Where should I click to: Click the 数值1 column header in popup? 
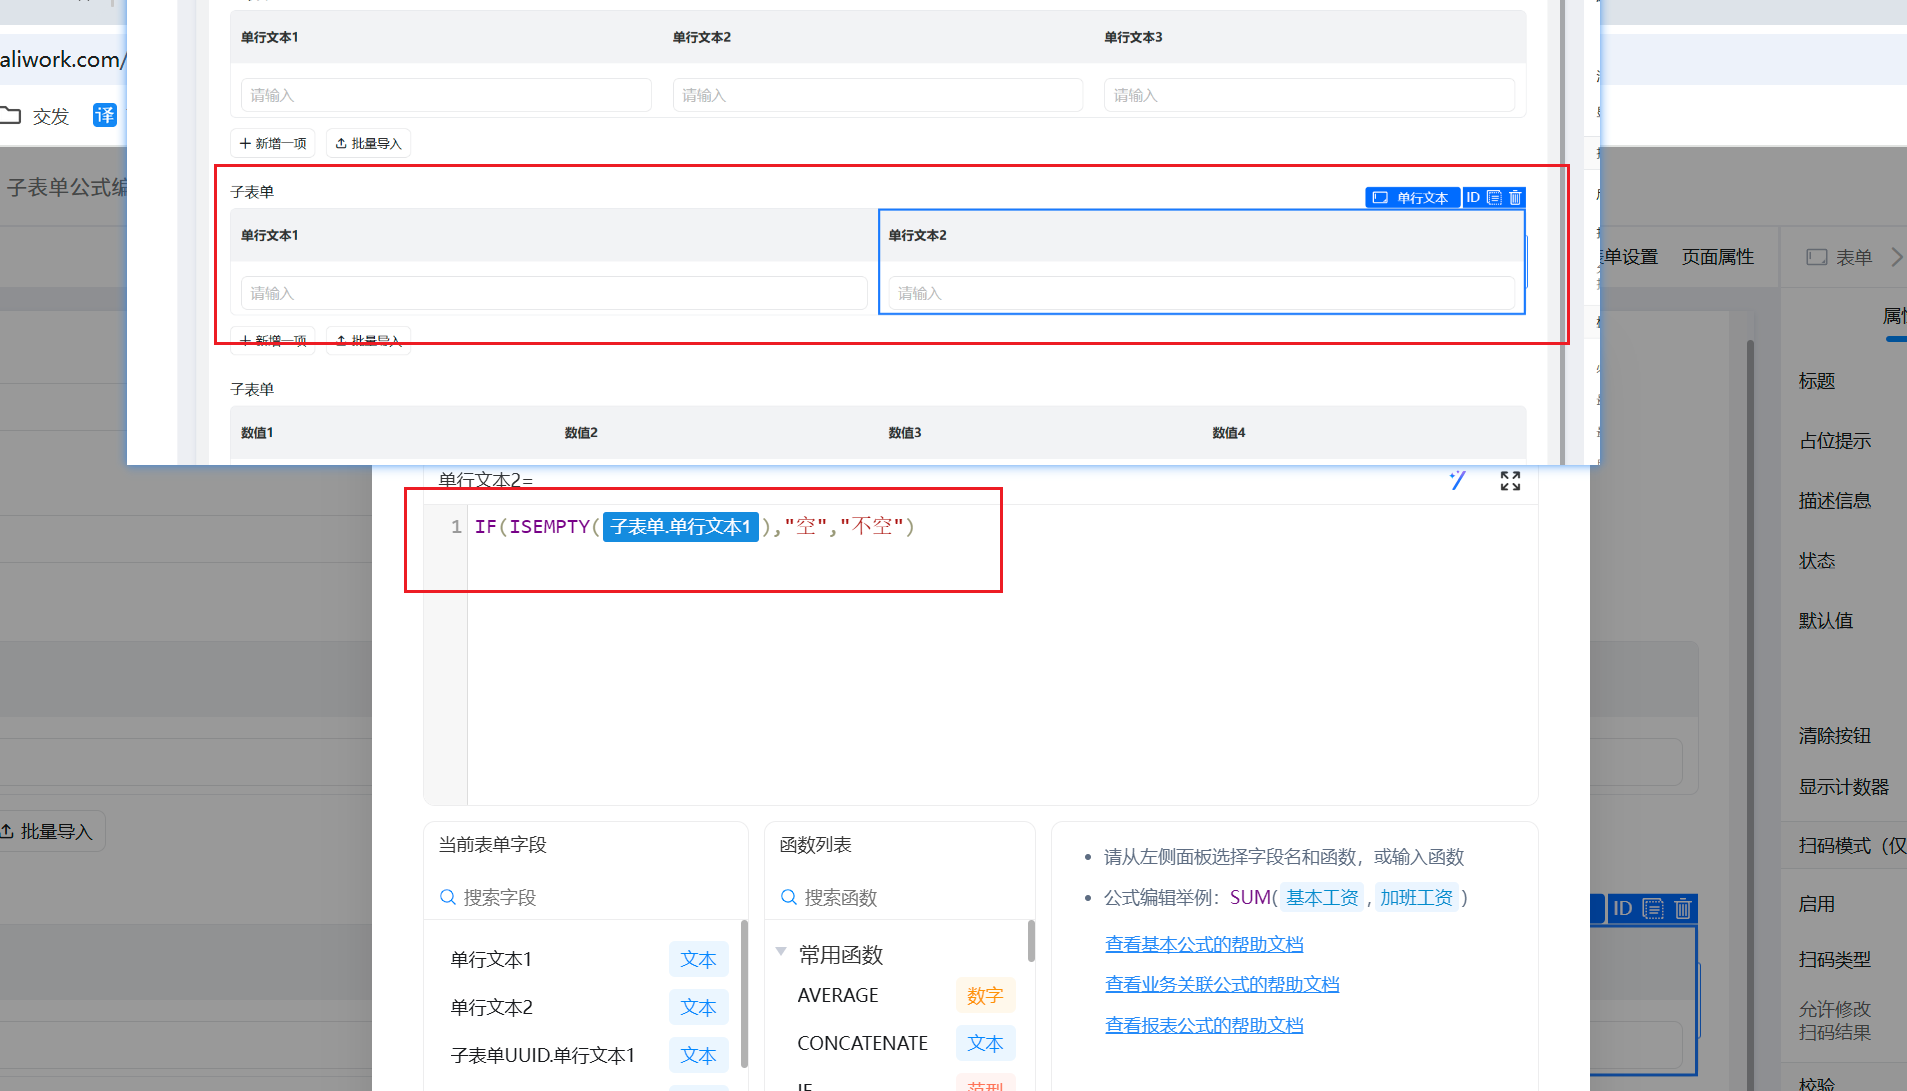click(257, 433)
